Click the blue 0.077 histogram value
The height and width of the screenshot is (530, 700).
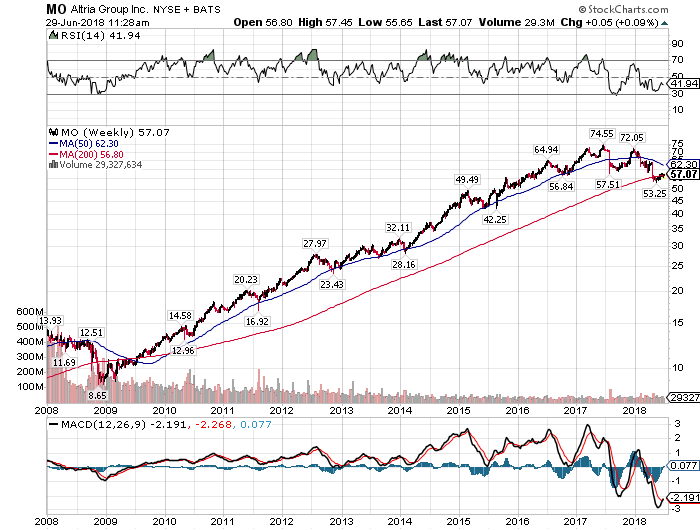pyautogui.click(x=256, y=424)
